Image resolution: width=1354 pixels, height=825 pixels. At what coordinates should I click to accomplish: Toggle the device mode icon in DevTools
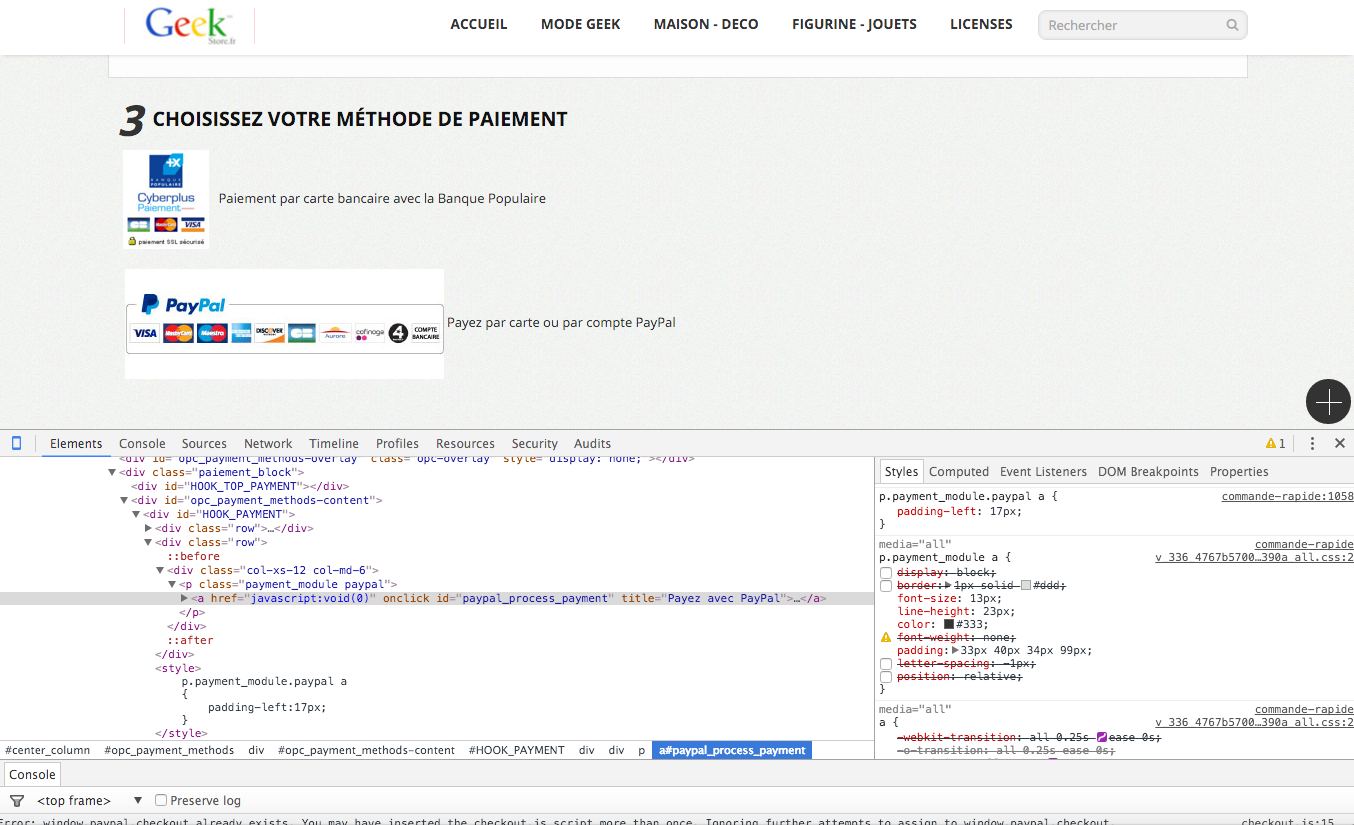click(16, 443)
